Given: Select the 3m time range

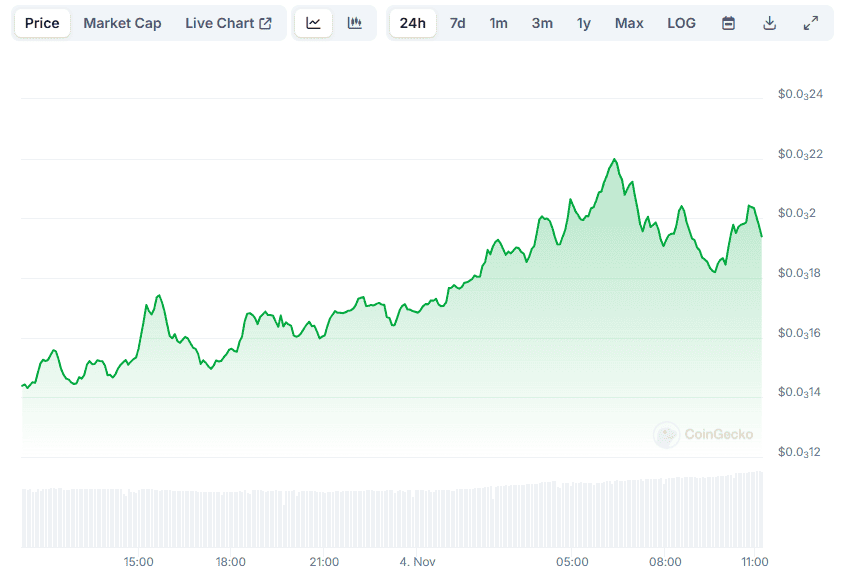Looking at the screenshot, I should point(542,23).
